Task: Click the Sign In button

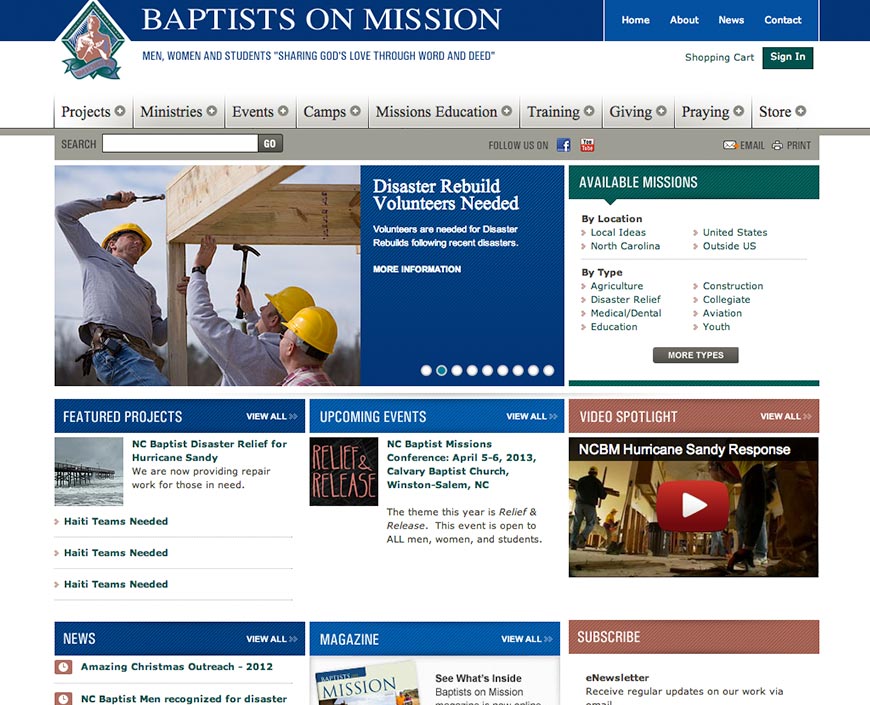Action: [788, 57]
